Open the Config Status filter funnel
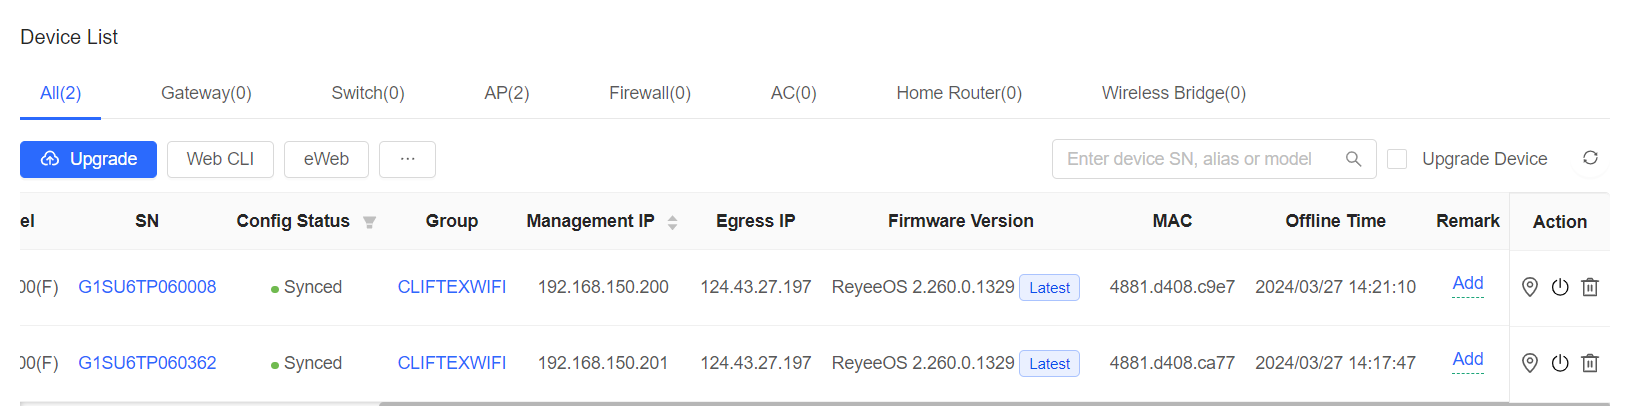Screen dimensions: 1627x406 pyautogui.click(x=369, y=222)
